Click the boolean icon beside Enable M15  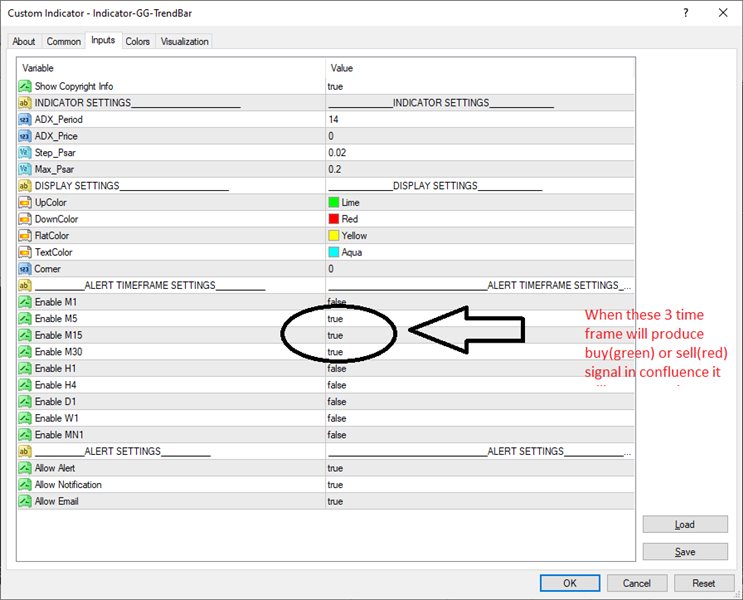(x=25, y=335)
